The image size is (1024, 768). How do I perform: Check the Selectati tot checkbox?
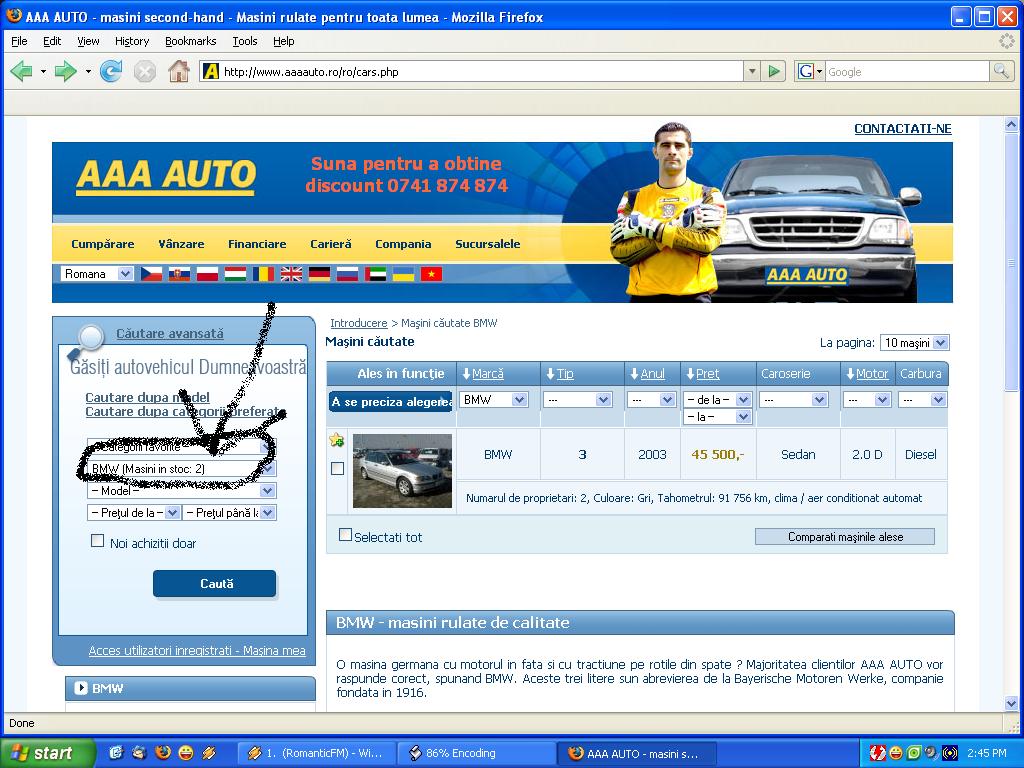[345, 535]
